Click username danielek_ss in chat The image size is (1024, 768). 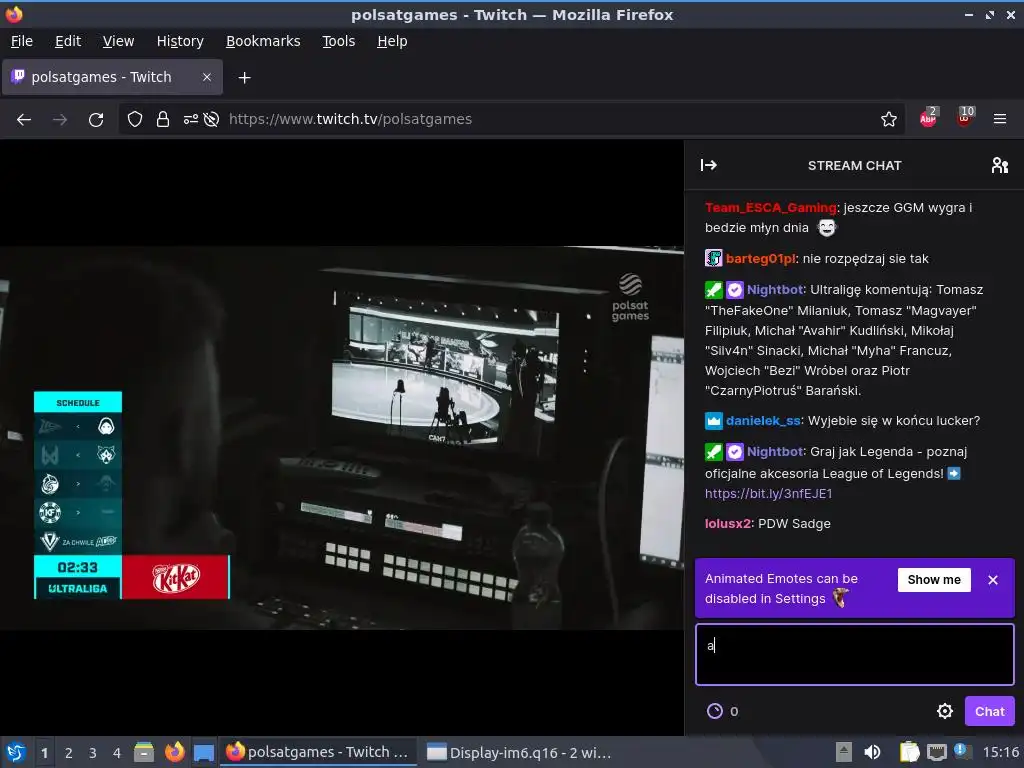coord(763,421)
